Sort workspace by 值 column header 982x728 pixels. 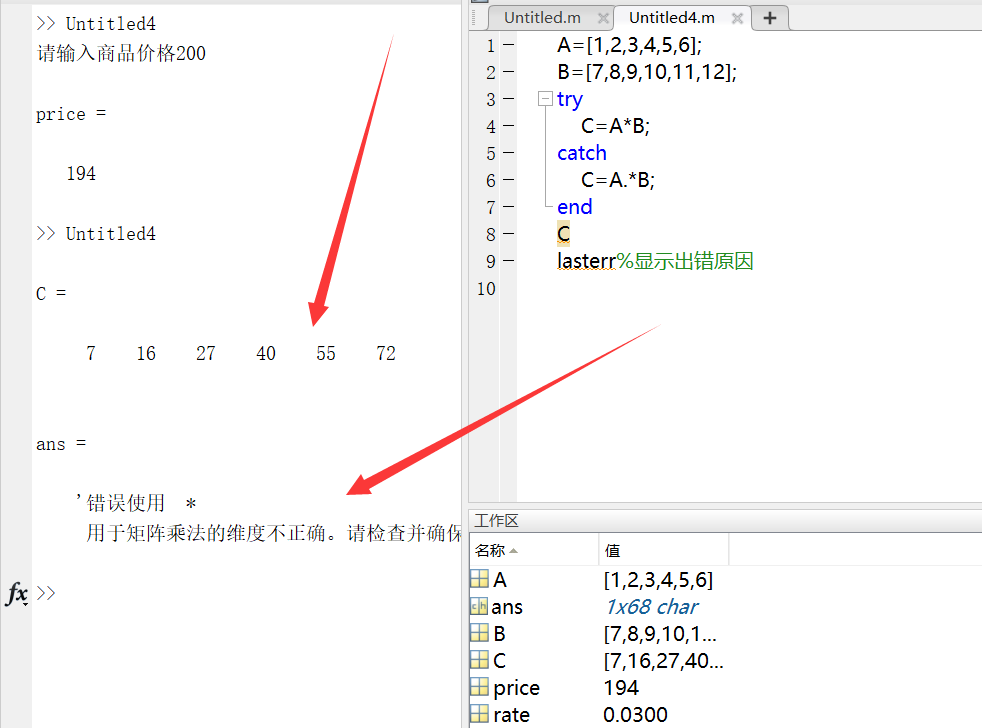click(x=664, y=550)
